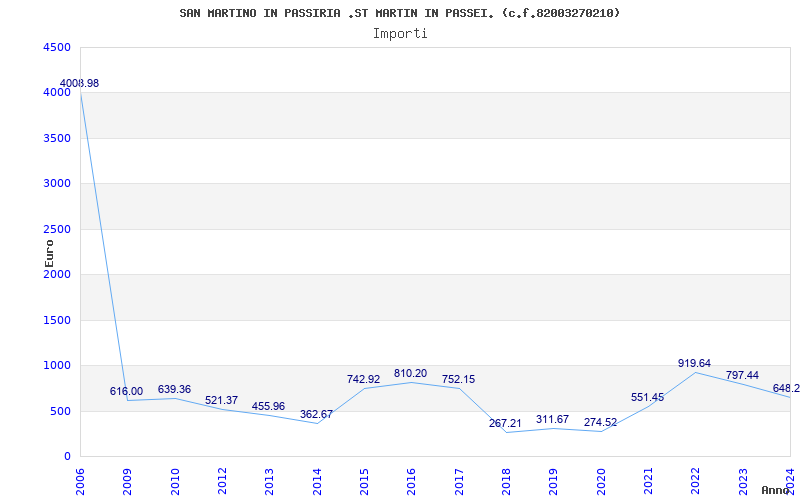Image resolution: width=800 pixels, height=500 pixels.
Task: Click the 1500 y-axis tick
Action: [56, 320]
